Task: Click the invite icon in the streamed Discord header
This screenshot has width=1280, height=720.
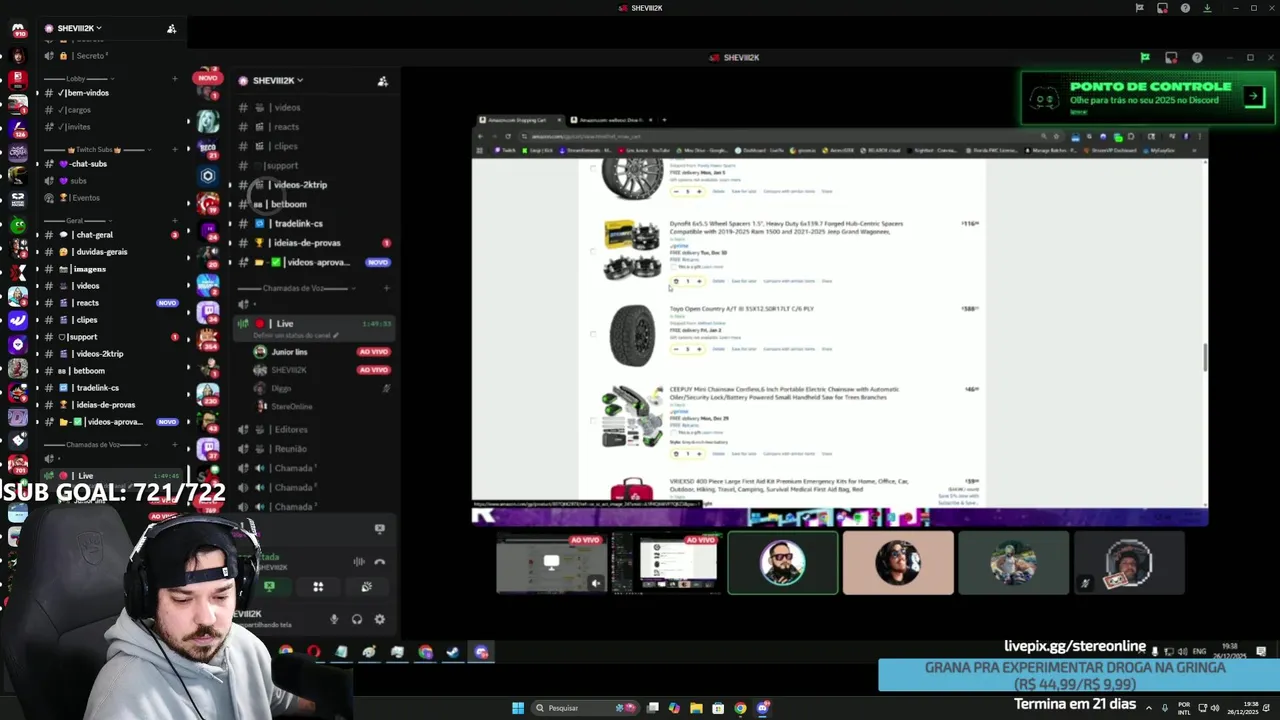Action: [382, 81]
